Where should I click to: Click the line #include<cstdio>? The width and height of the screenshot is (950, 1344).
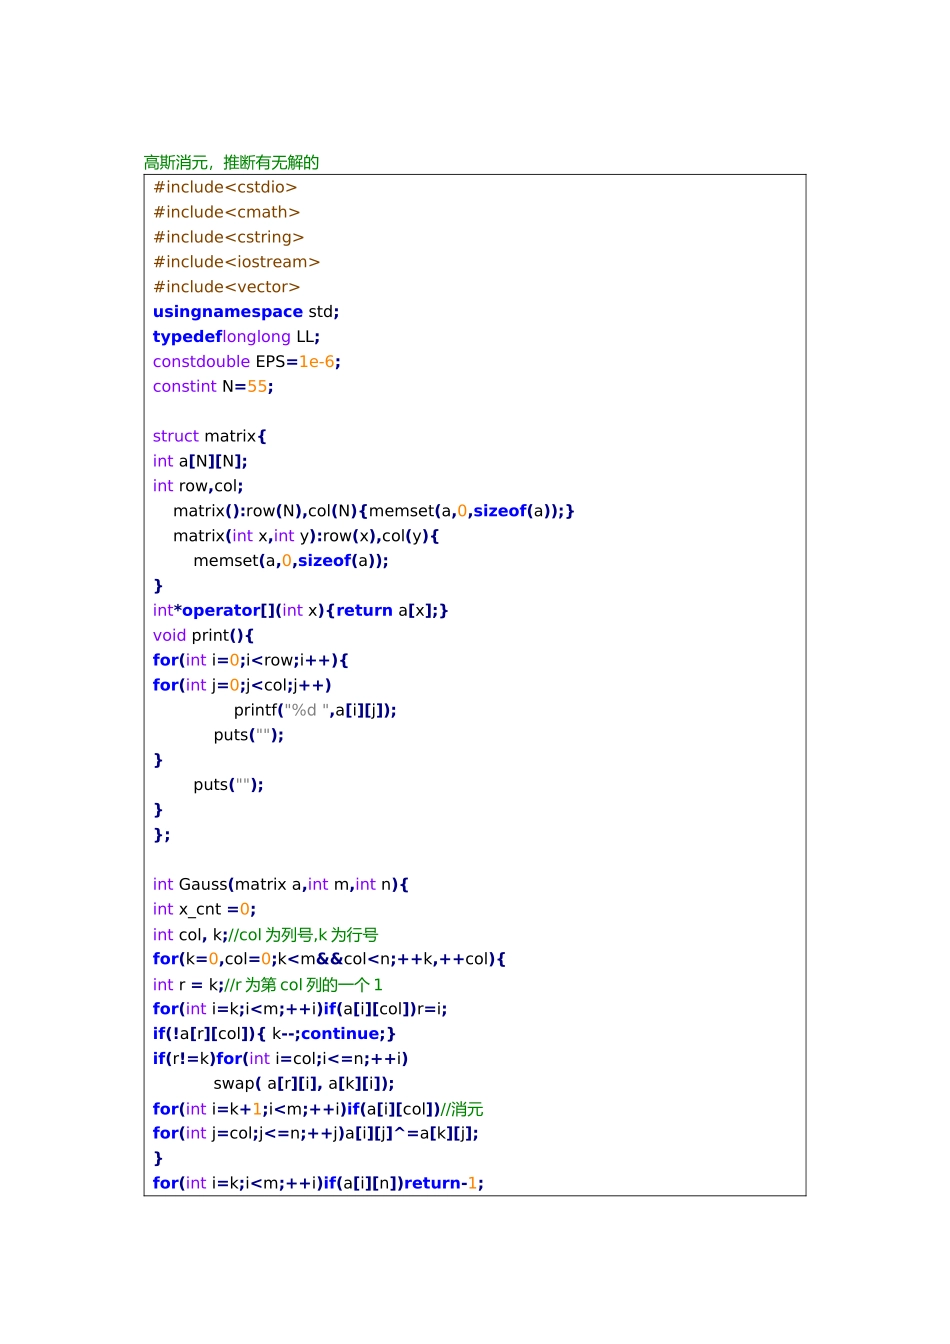[x=225, y=187]
